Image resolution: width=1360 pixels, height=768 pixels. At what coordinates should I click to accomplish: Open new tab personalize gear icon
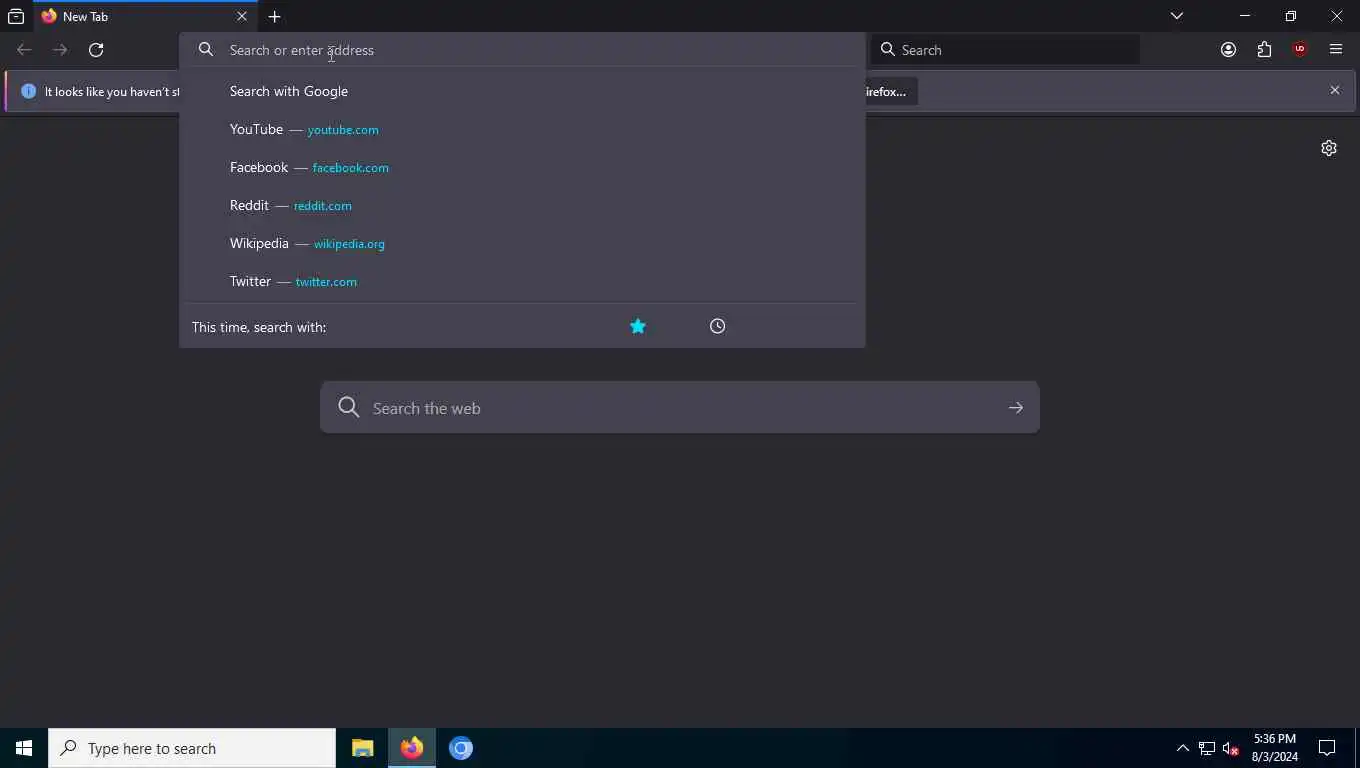(1328, 148)
